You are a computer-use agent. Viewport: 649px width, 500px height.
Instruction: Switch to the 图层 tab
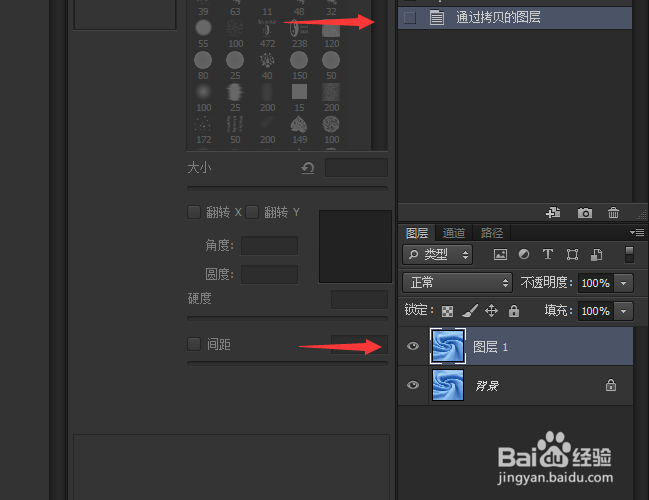[417, 233]
